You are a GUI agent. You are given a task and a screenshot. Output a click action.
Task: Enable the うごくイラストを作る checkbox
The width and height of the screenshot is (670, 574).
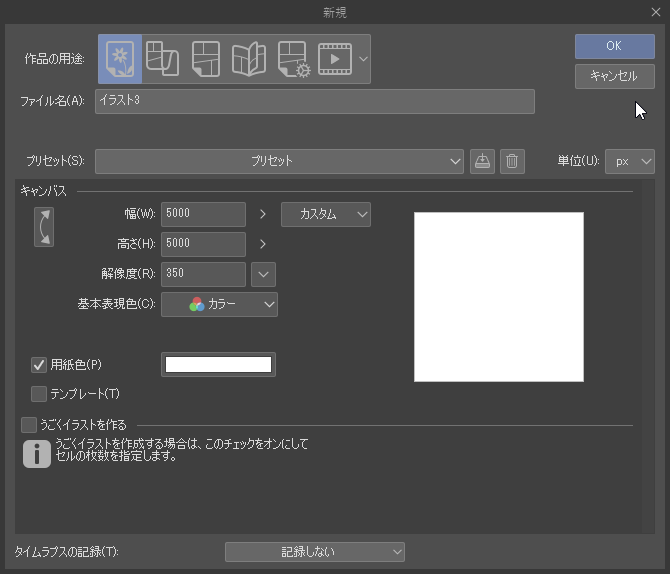[29, 425]
